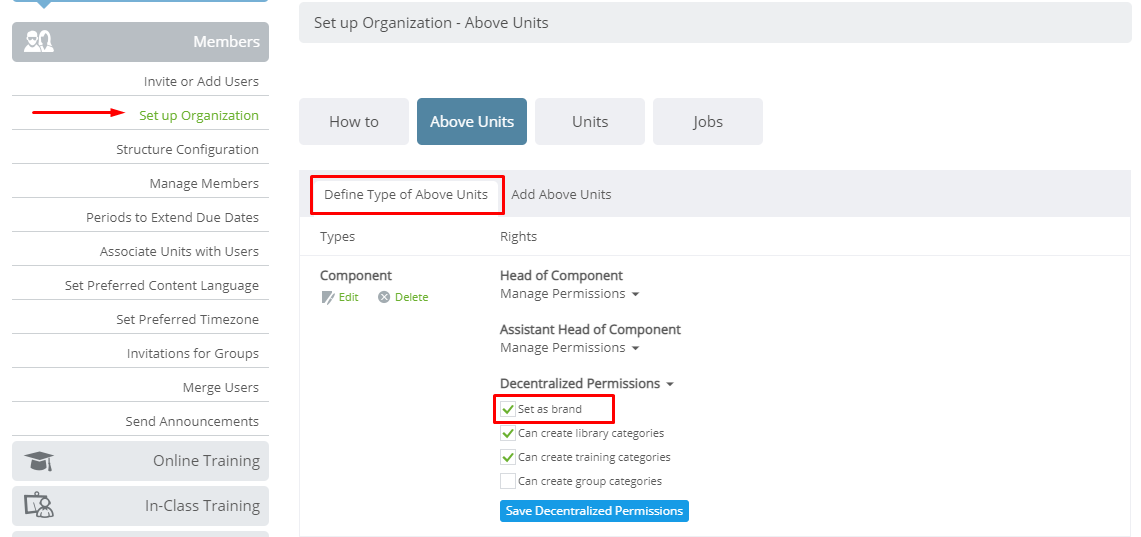Click the Delete link for Component

tap(411, 297)
